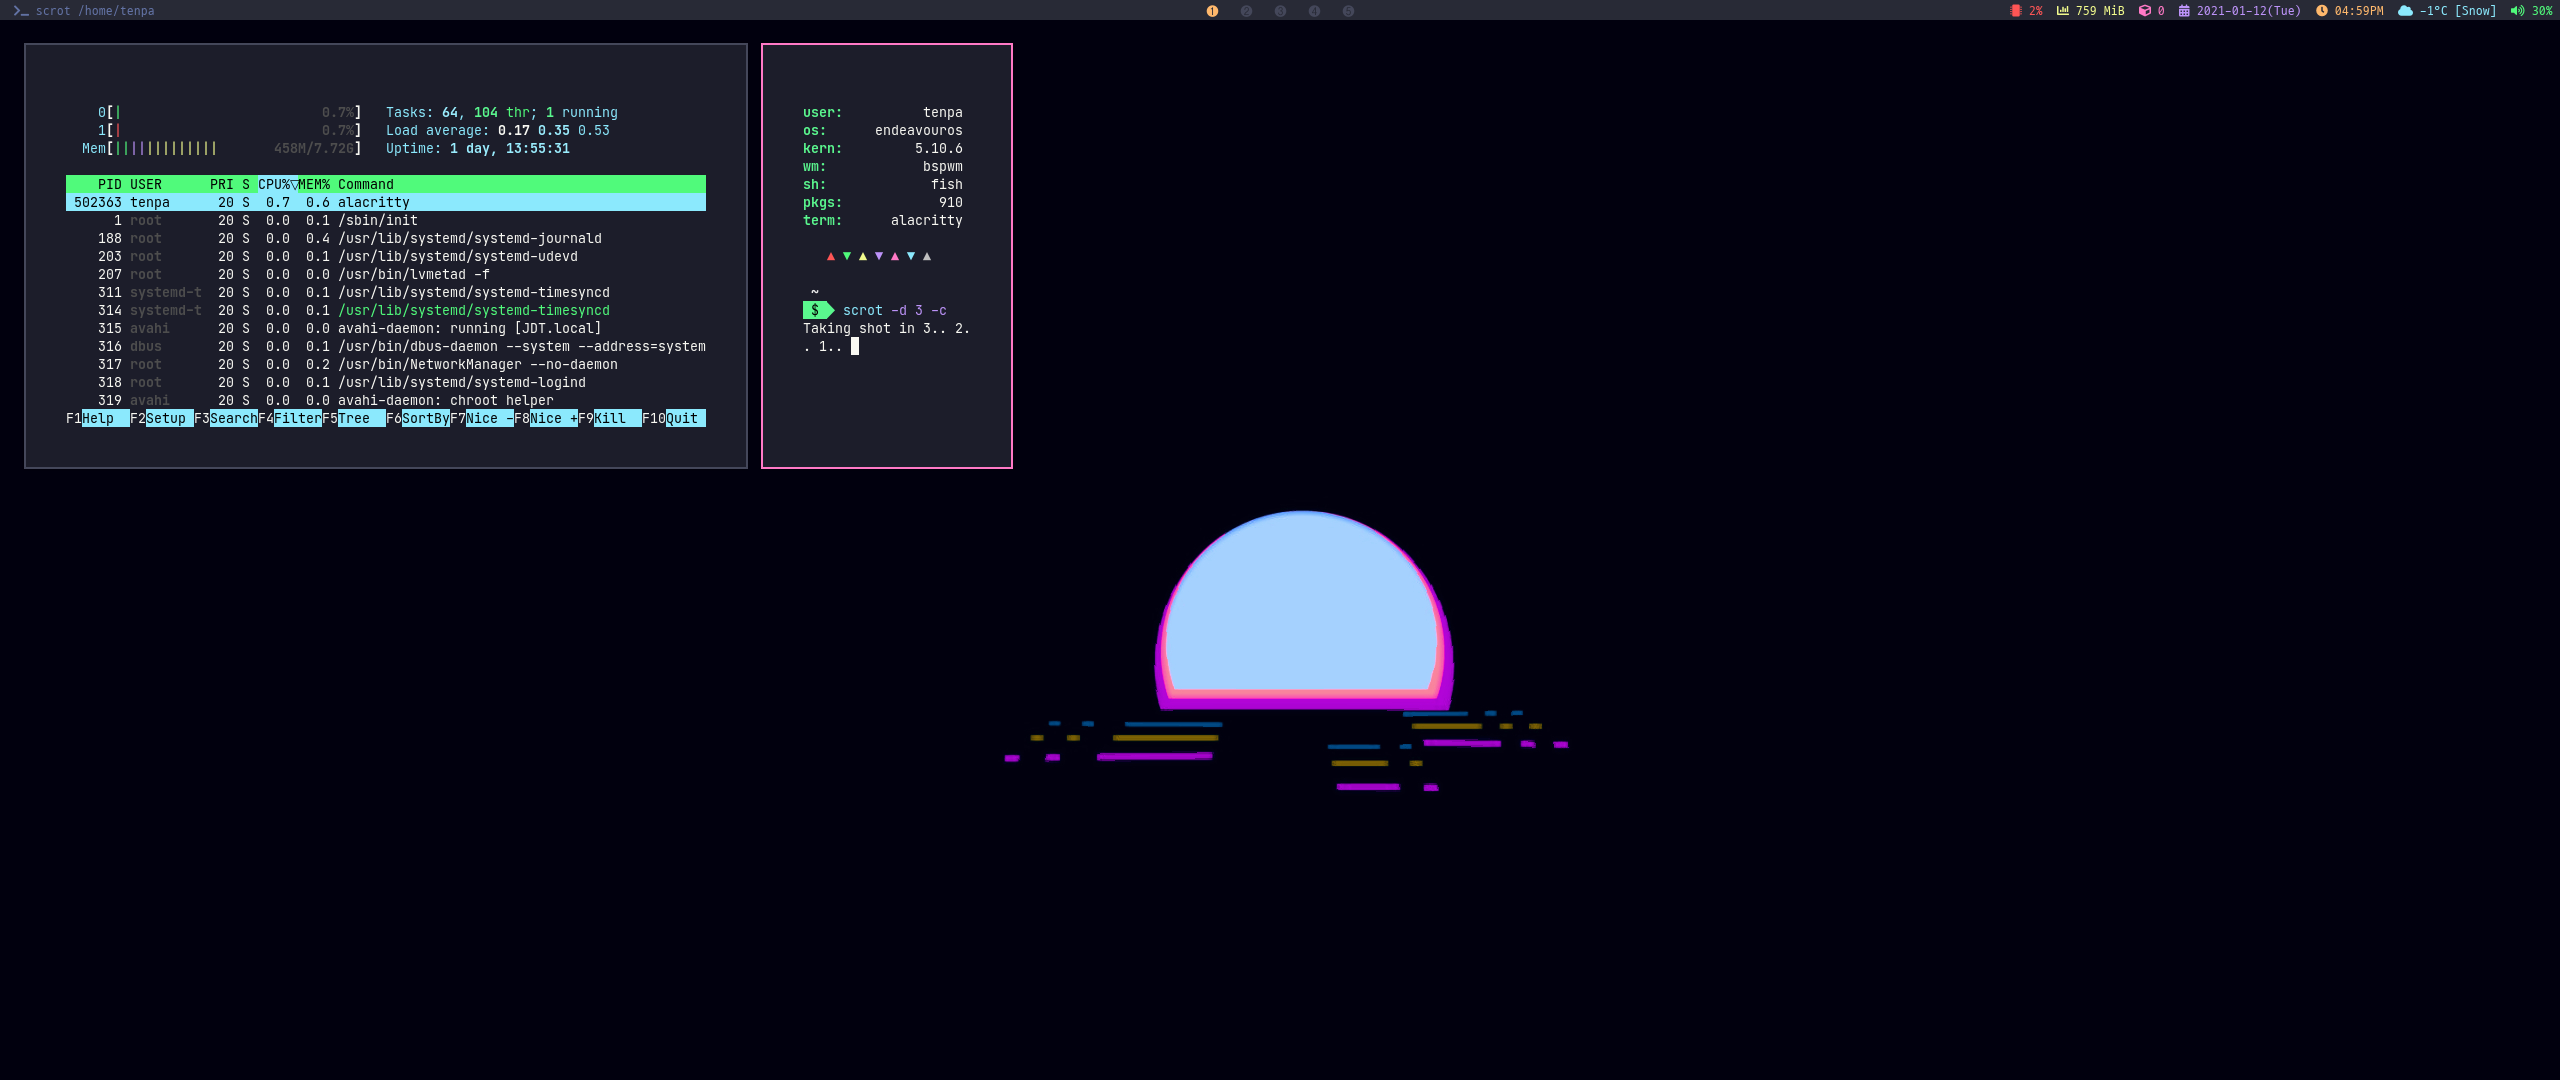Click the memory chart icon showing 759 MiB
Screen dimensions: 2560x1080
coord(2062,11)
